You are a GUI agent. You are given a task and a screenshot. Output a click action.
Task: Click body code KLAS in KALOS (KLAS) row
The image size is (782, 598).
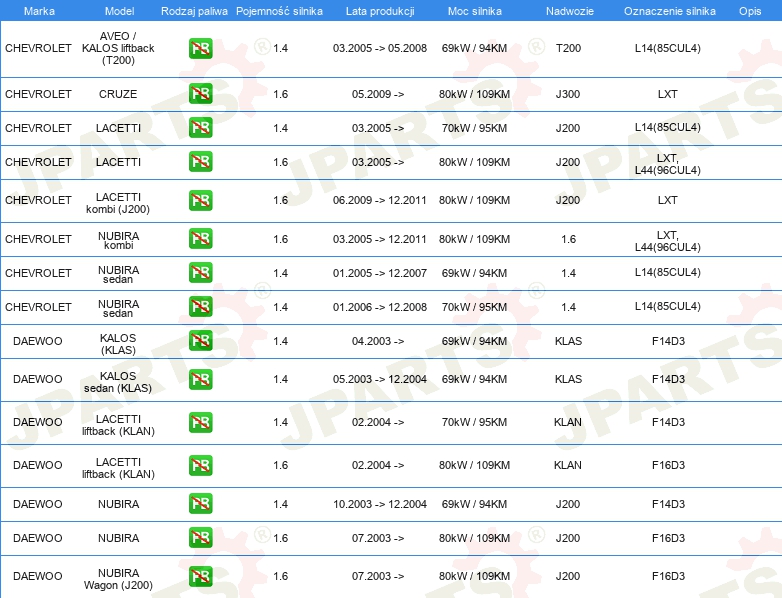point(569,341)
